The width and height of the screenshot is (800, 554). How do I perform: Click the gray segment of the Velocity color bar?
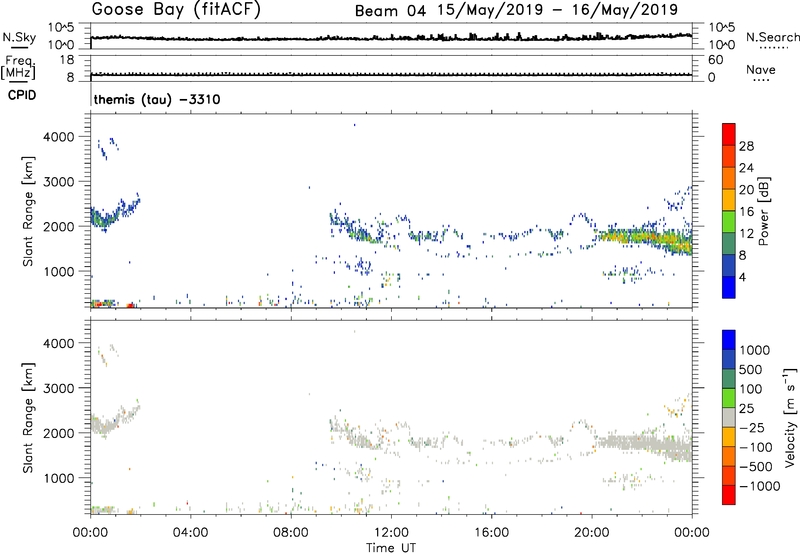pos(729,417)
